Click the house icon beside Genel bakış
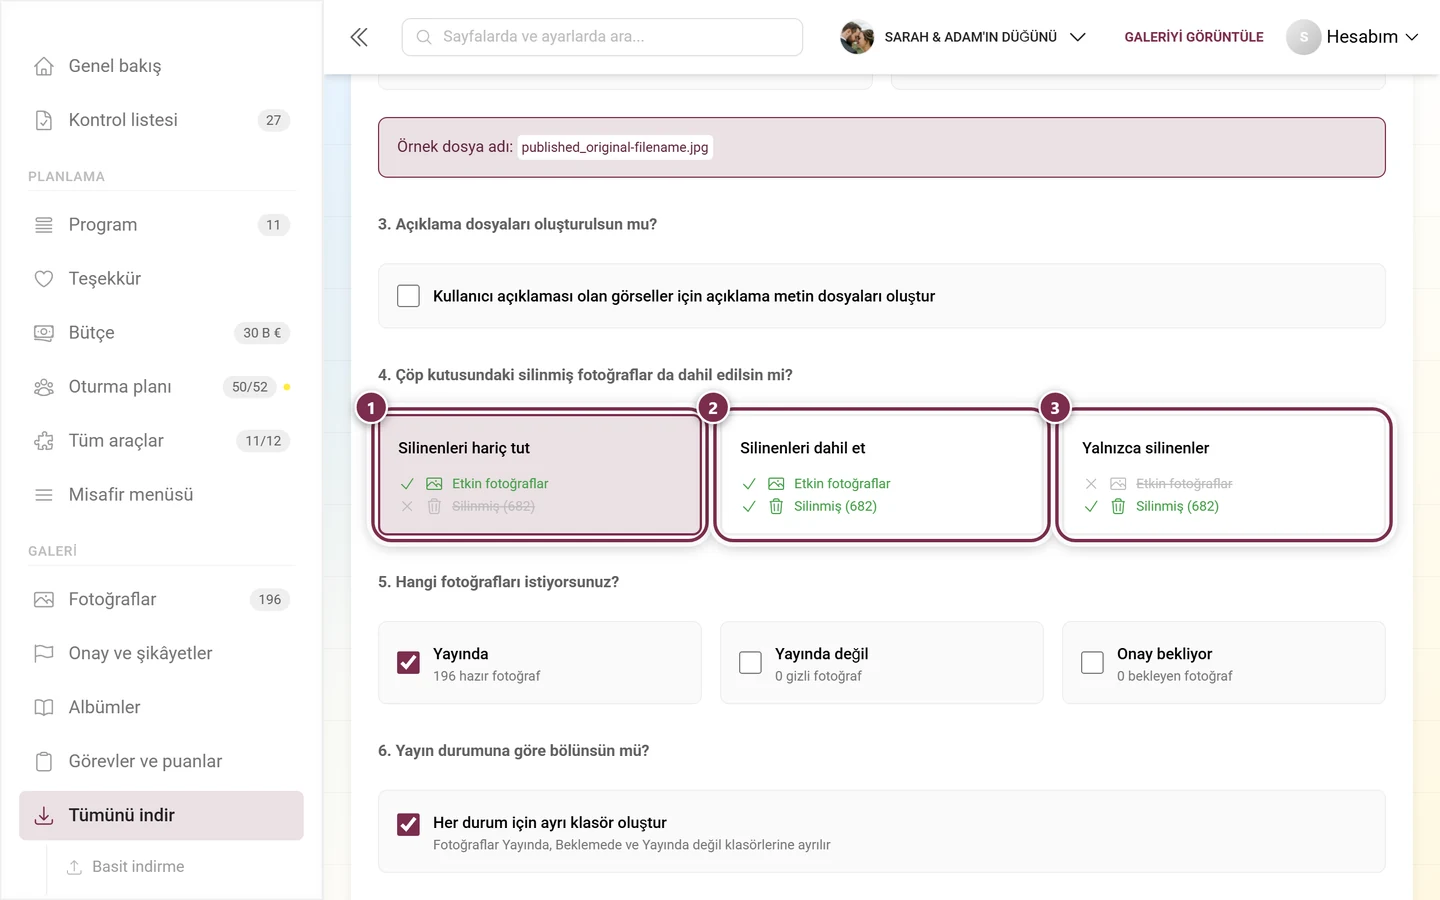Viewport: 1440px width, 900px height. click(44, 66)
